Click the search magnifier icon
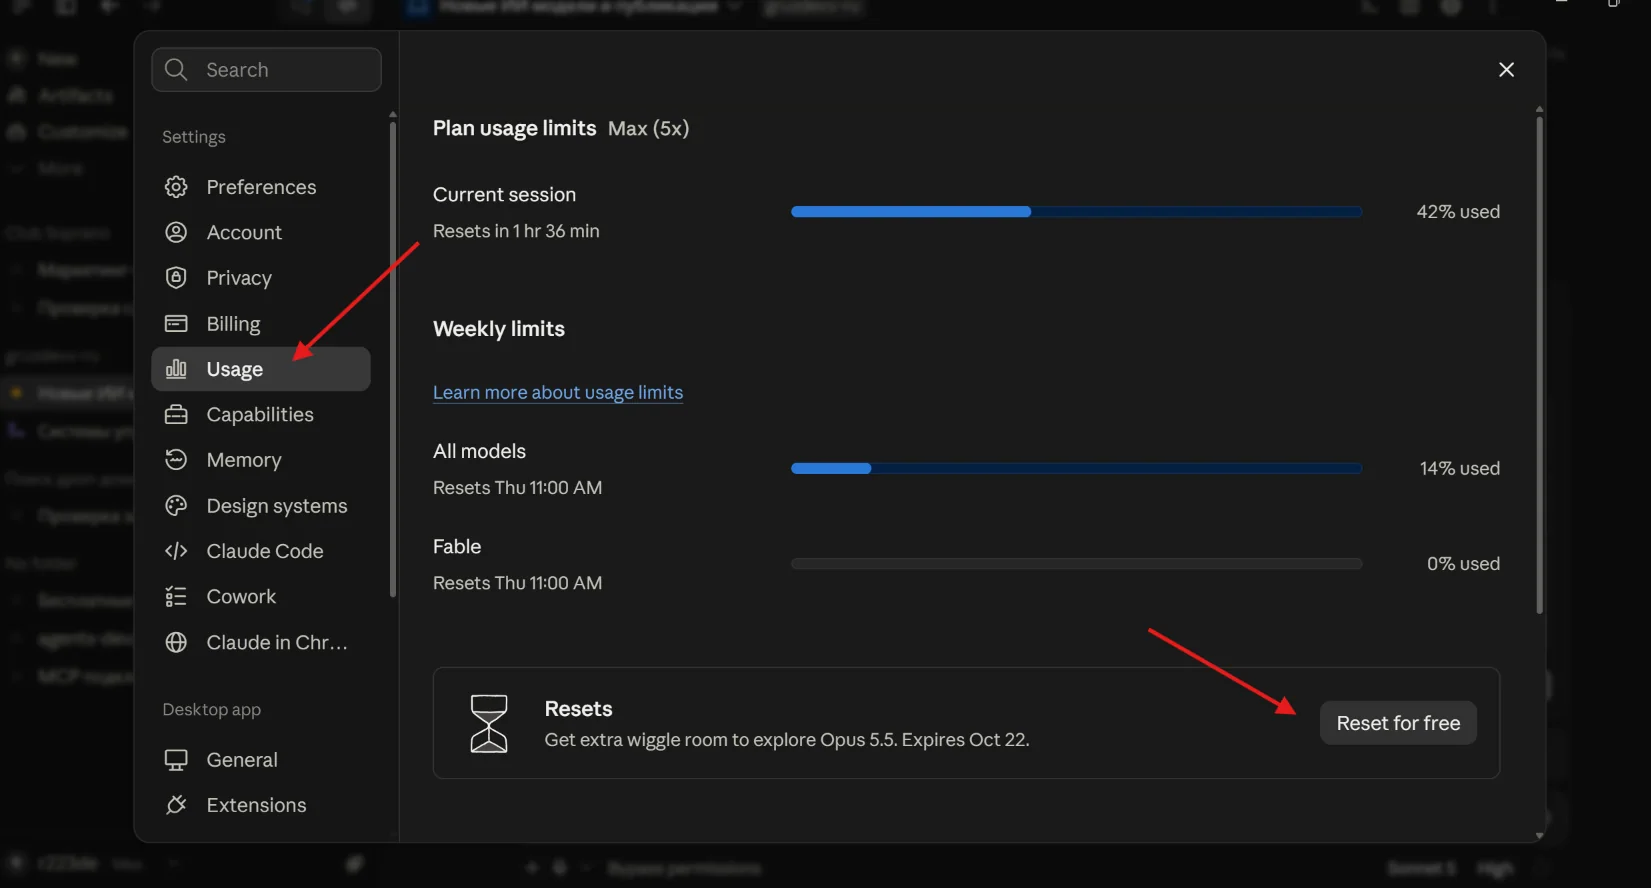Screen dimensions: 1651x888 pos(176,69)
